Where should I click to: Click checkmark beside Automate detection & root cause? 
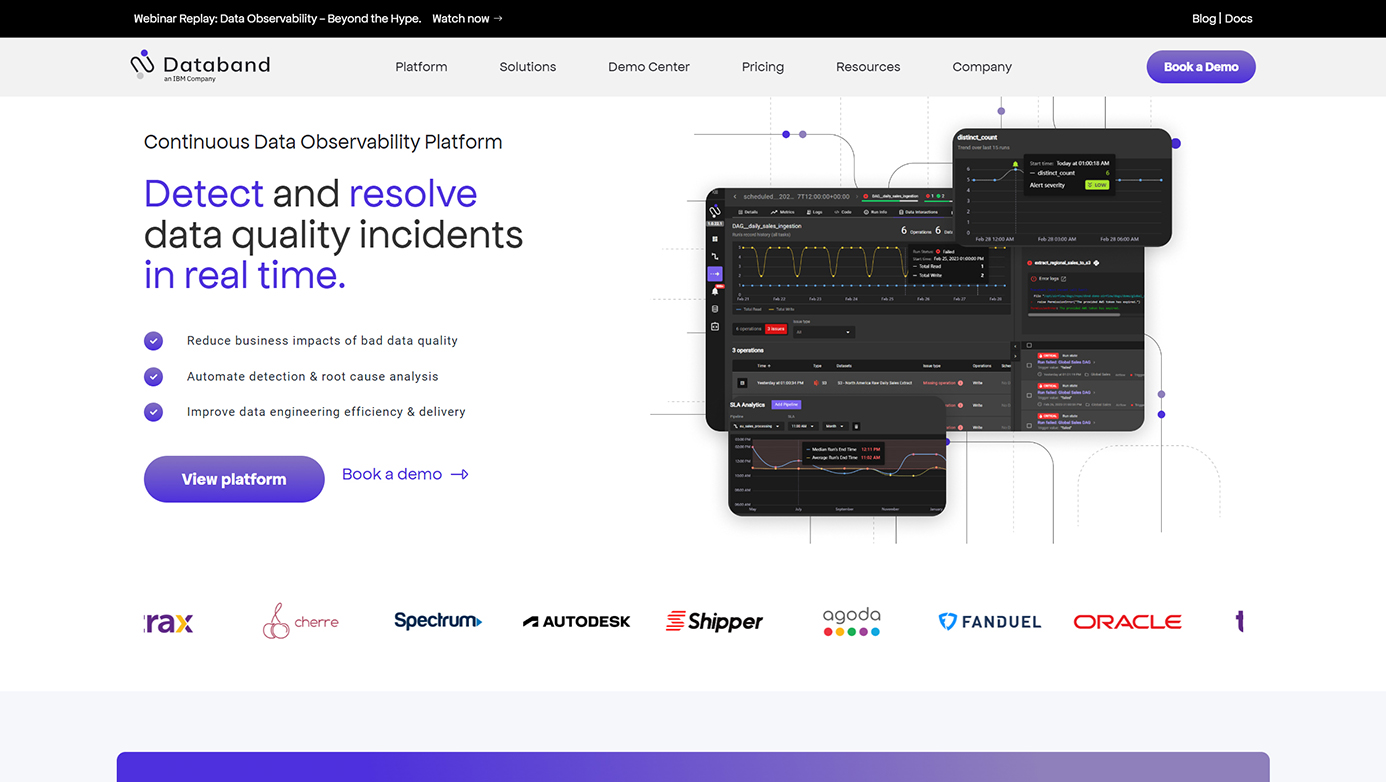tap(153, 377)
